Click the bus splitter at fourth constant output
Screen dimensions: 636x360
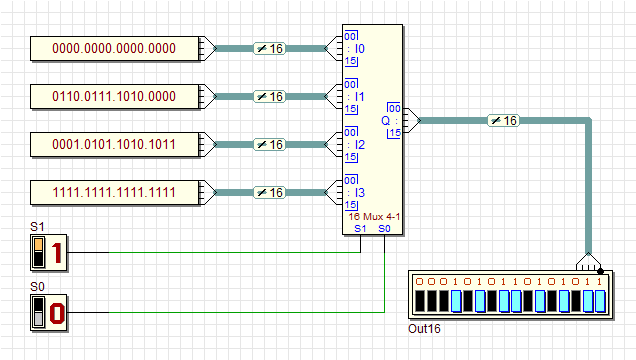[208, 192]
